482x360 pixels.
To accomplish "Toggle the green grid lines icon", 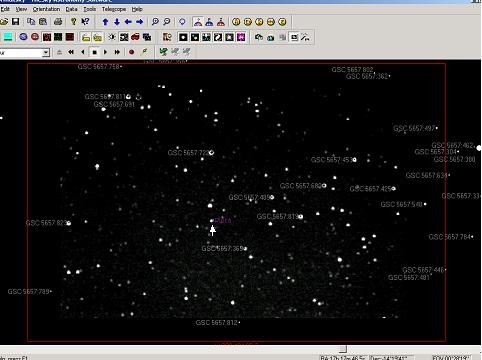I will [x=58, y=37].
